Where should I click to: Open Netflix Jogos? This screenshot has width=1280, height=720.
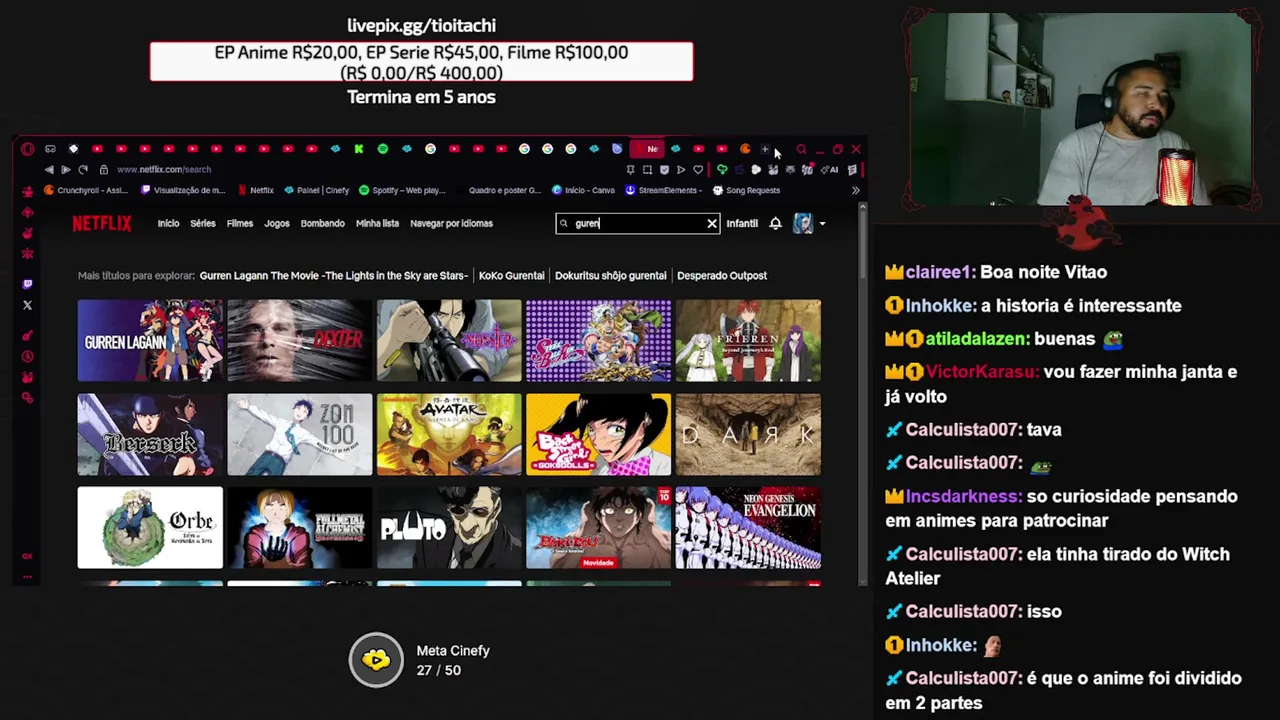pyautogui.click(x=277, y=224)
